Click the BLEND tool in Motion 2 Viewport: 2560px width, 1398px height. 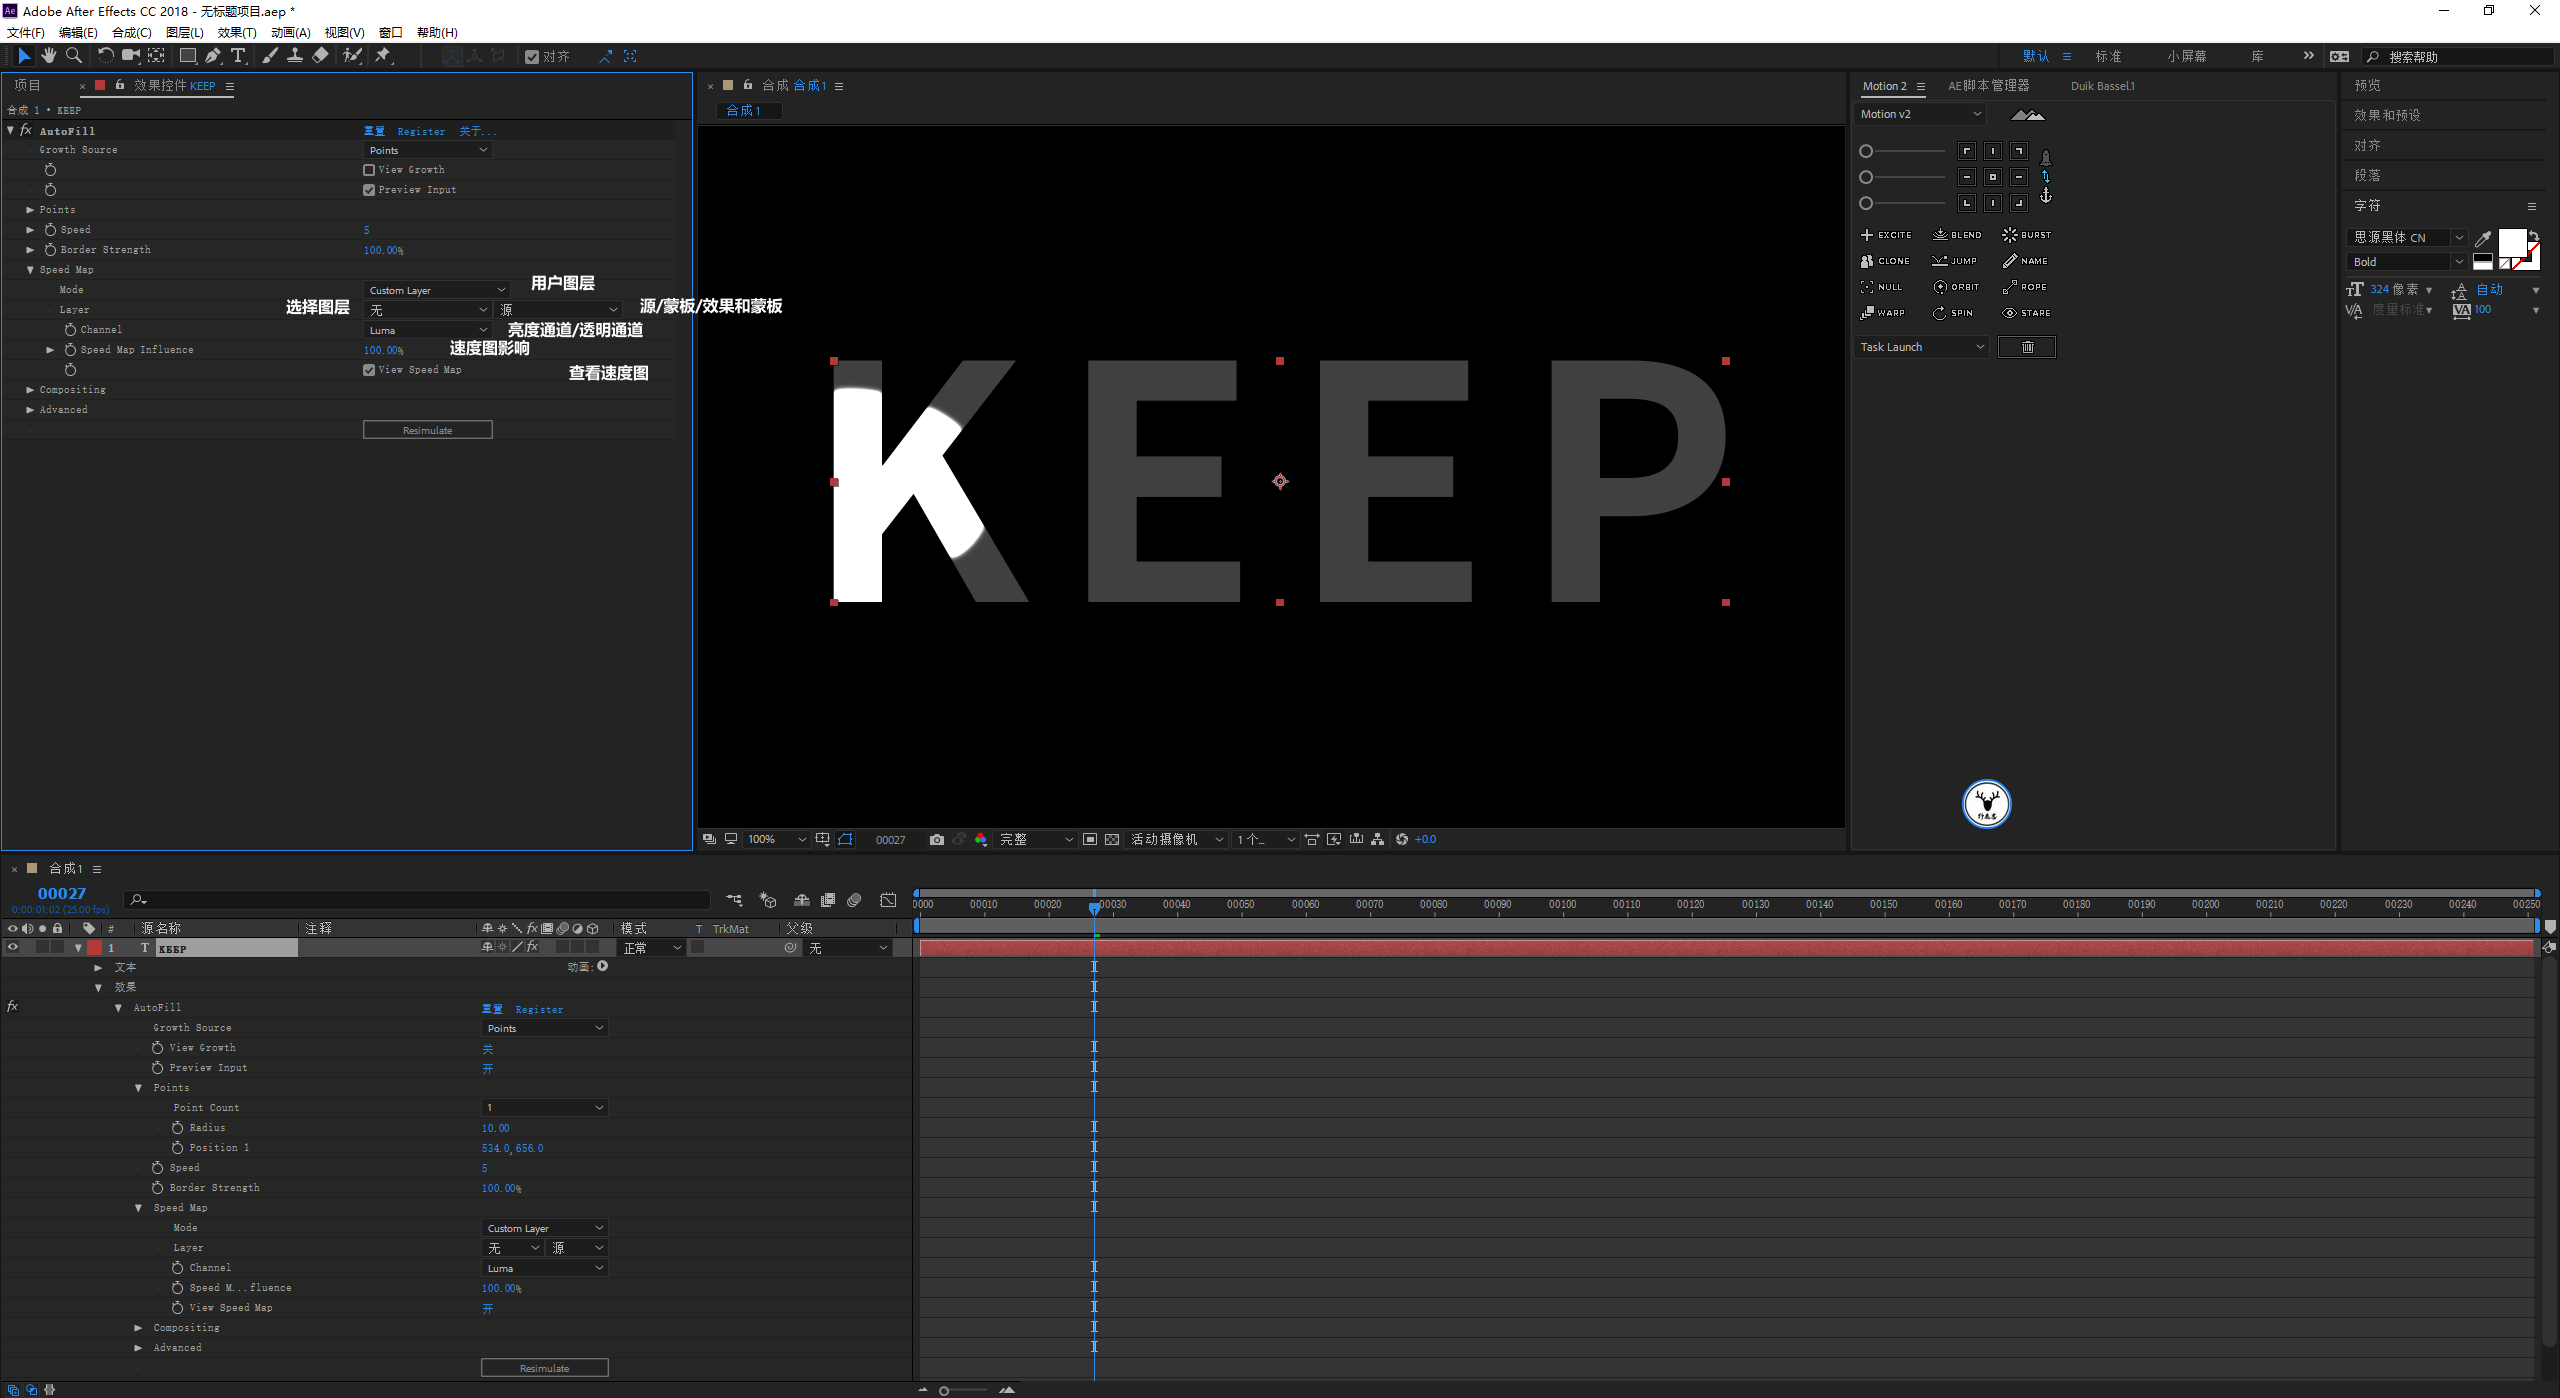[1957, 235]
